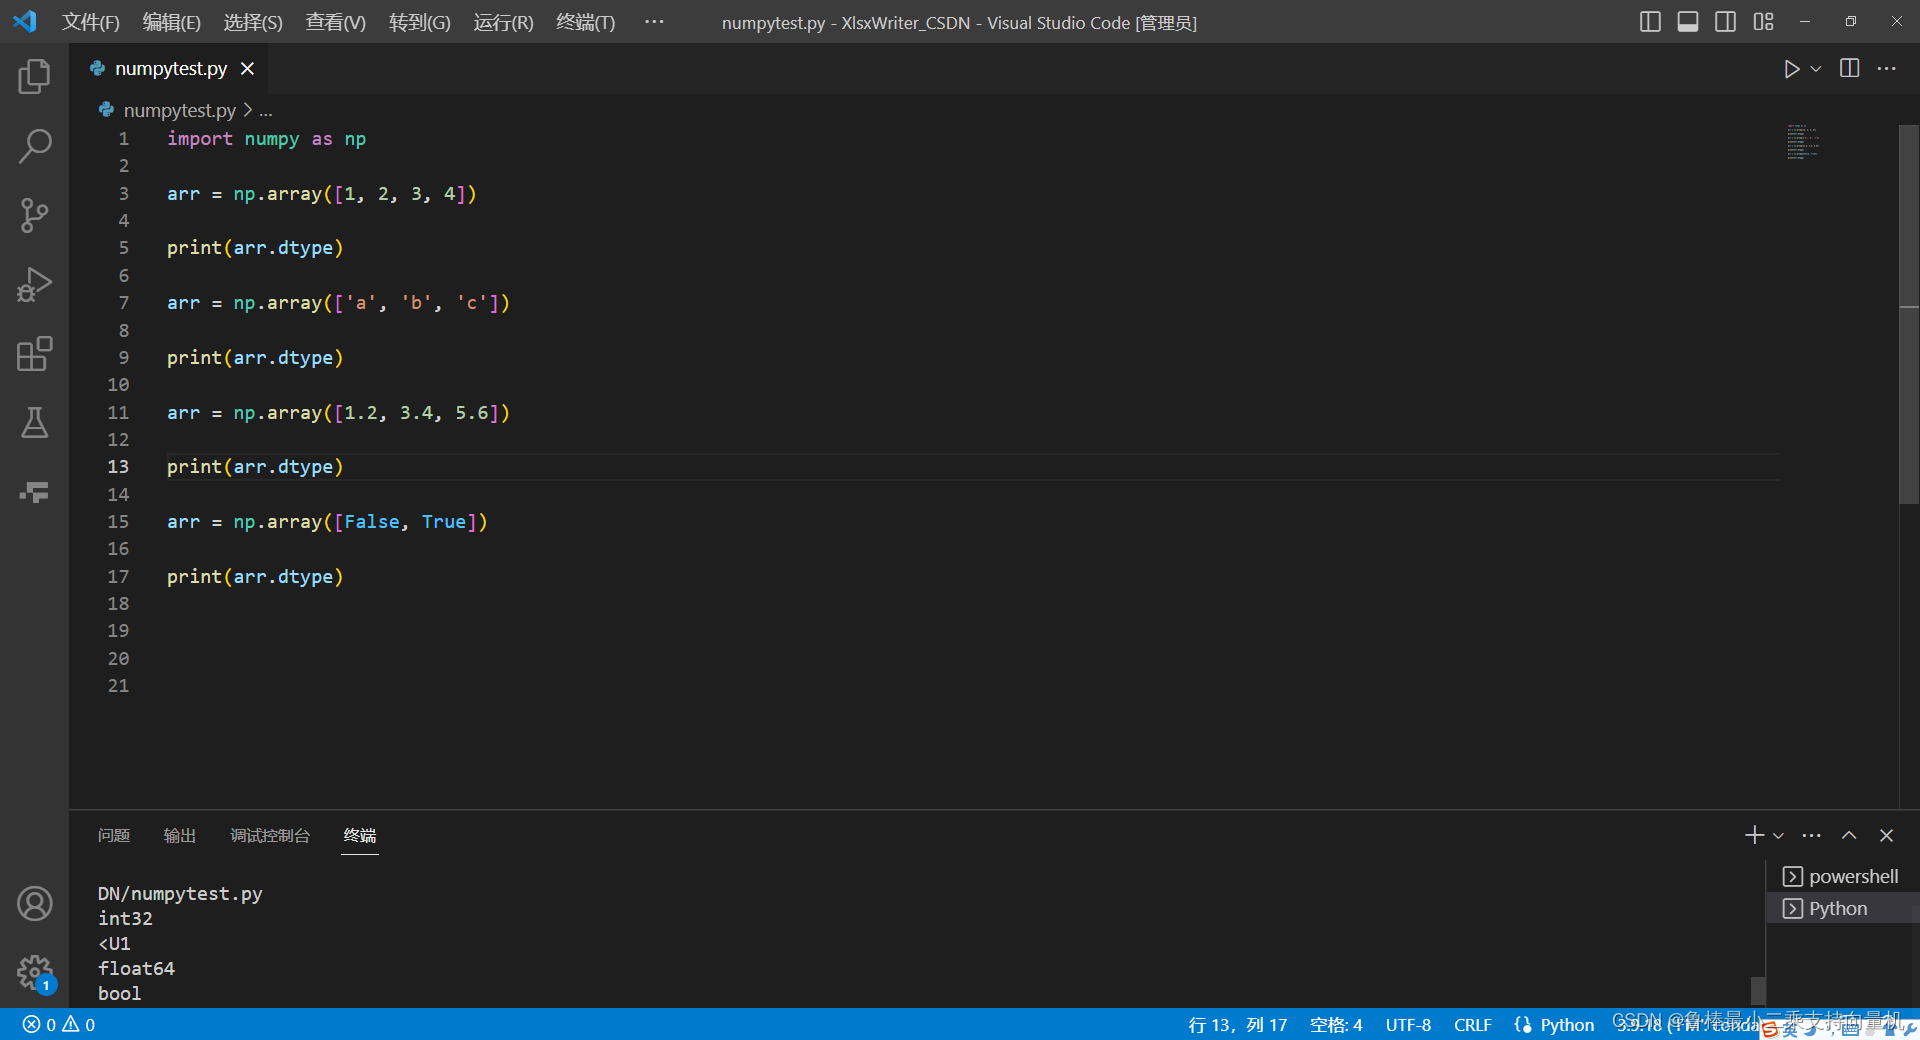Open Customize Layout button

point(1764,22)
